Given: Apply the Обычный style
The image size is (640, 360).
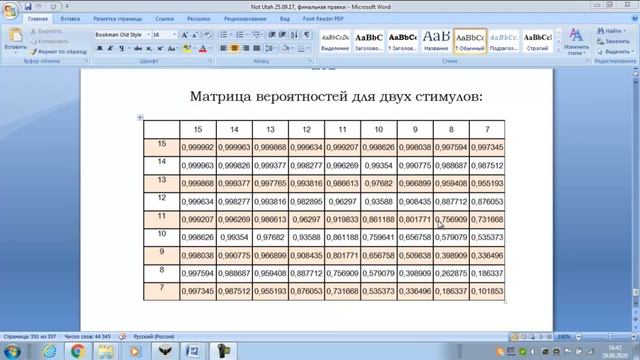Looking at the screenshot, I should (x=470, y=41).
